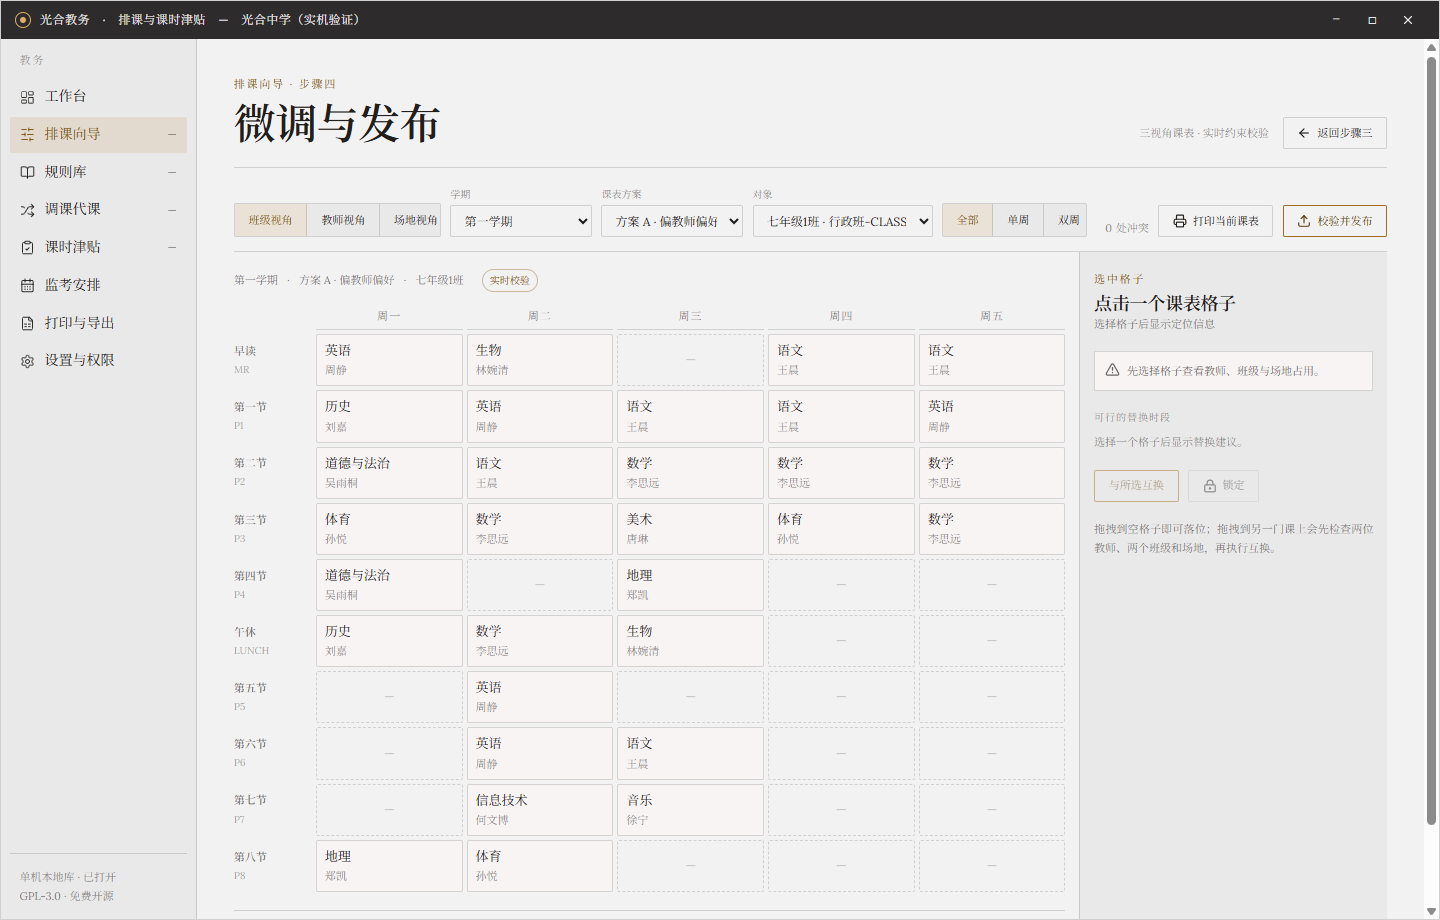Select the 周一 早读 英语 cell
The width and height of the screenshot is (1440, 920).
tap(389, 360)
